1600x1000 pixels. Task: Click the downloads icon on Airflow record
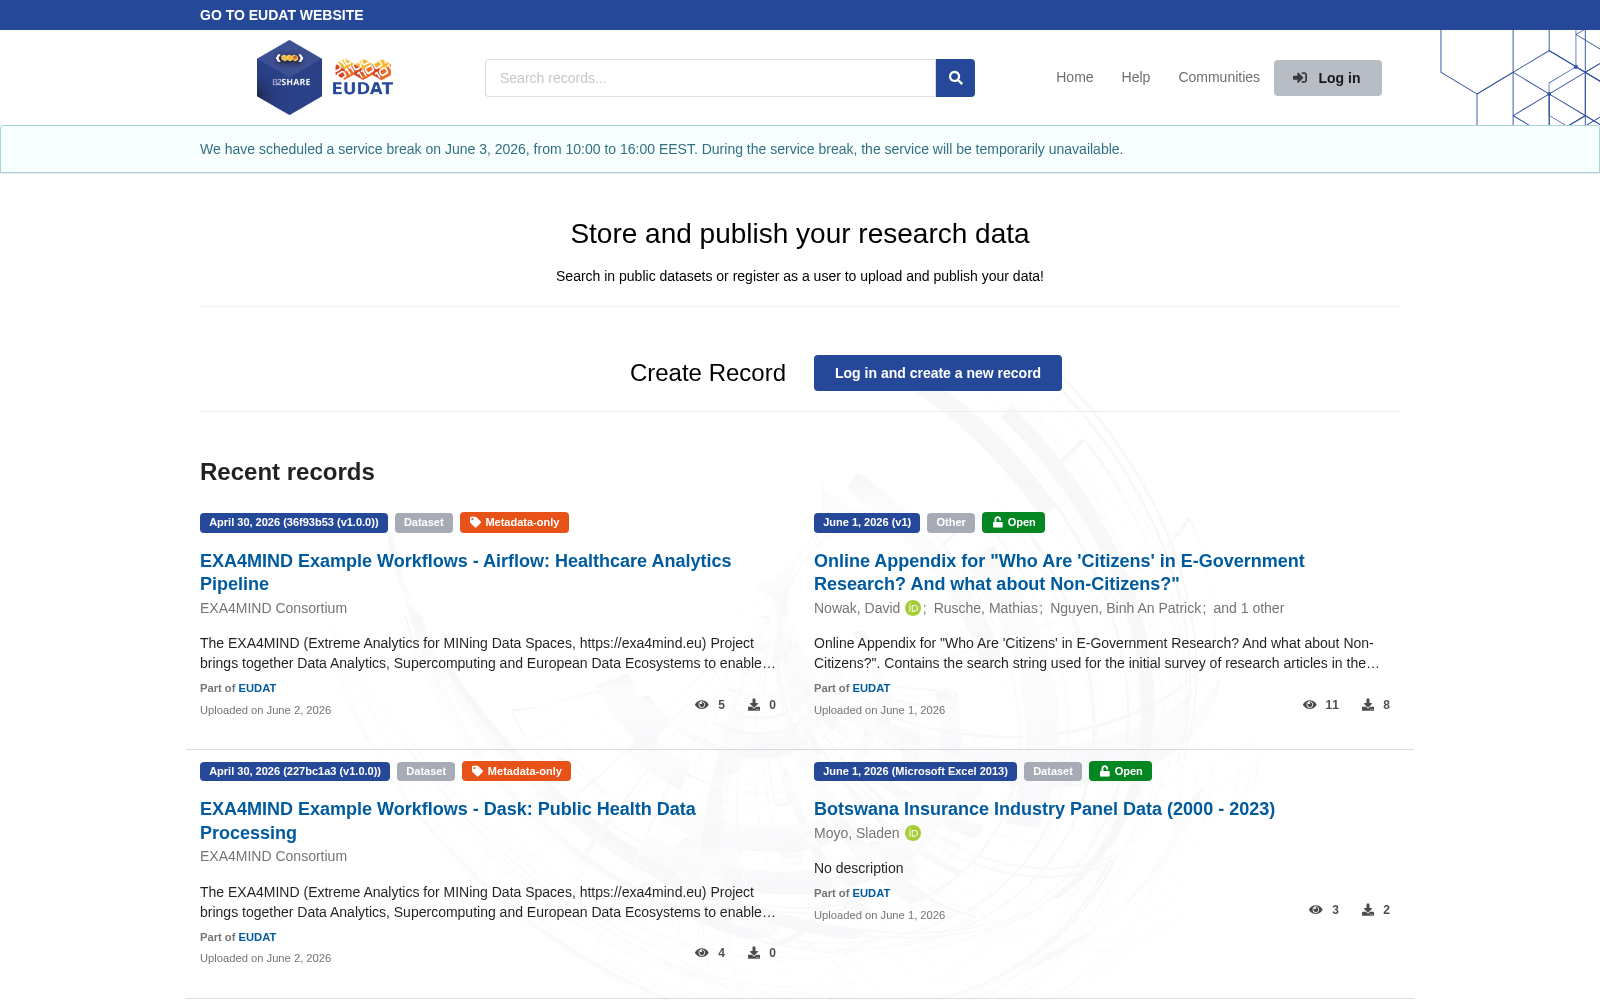coord(754,705)
